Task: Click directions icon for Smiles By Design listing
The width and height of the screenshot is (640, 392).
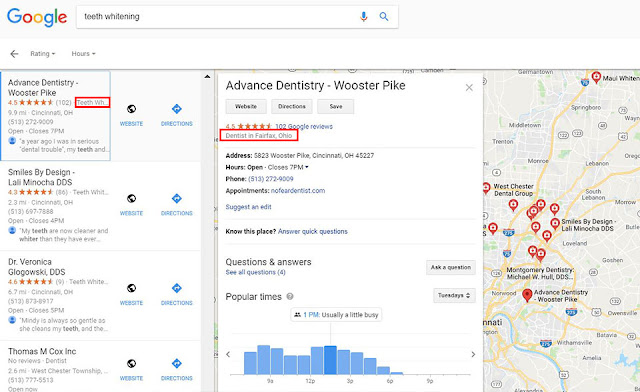Action: coord(177,198)
